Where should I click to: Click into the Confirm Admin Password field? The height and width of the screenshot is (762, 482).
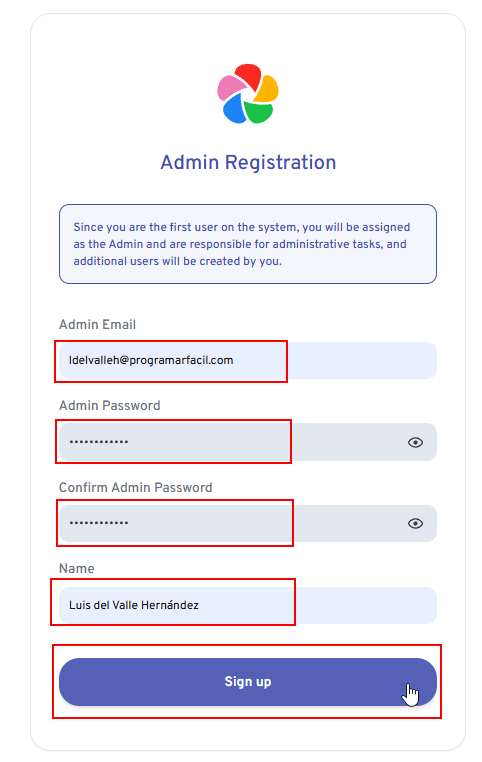(248, 523)
